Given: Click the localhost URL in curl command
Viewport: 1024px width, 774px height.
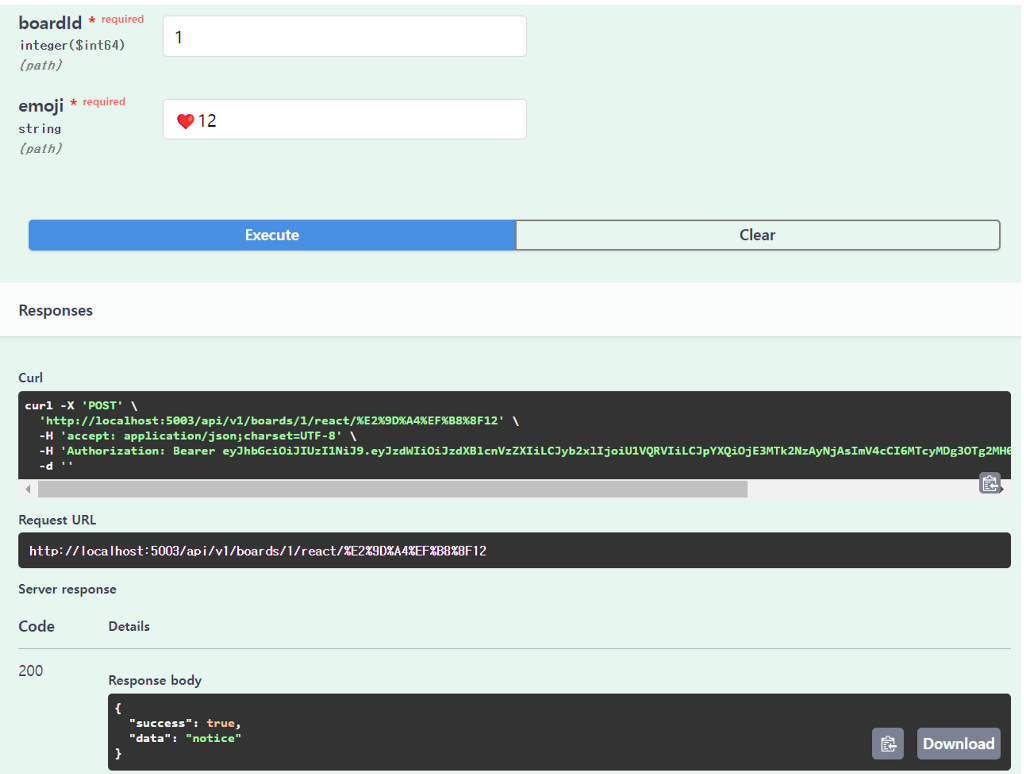Looking at the screenshot, I should [272, 421].
